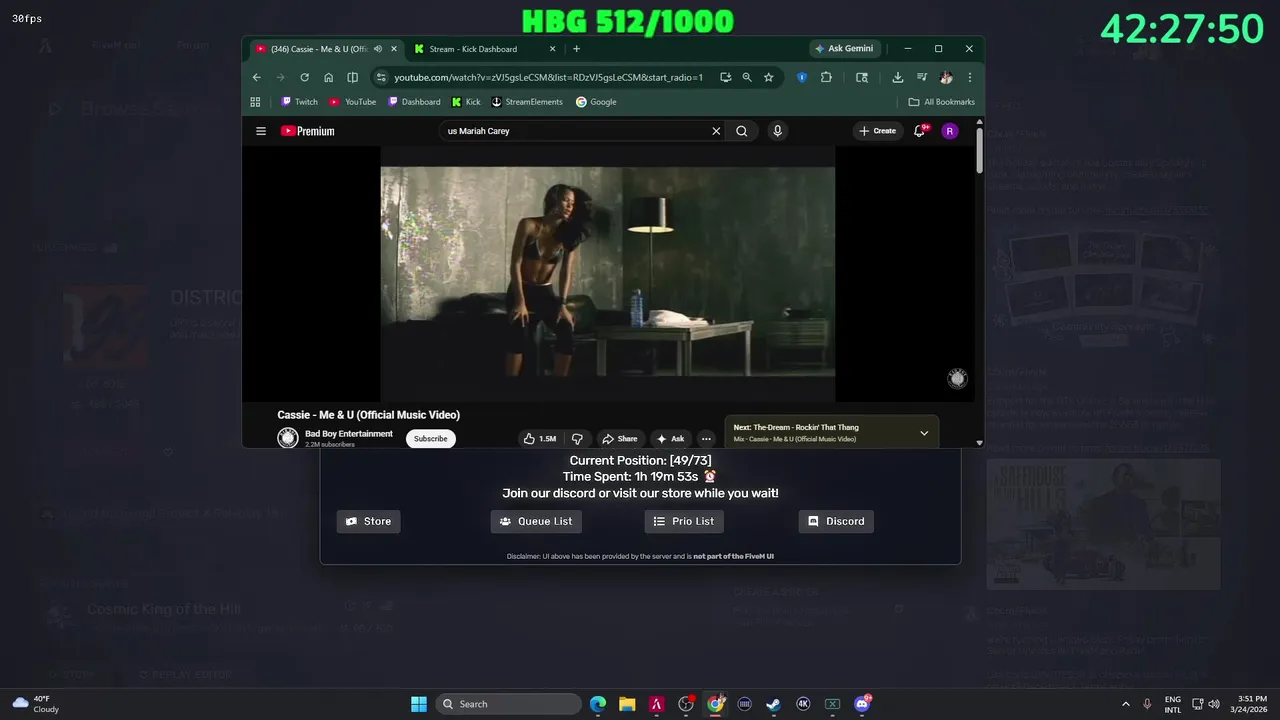This screenshot has height=720, width=1280.
Task: Open the weather widget 40°F Cloudy
Action: click(x=36, y=704)
